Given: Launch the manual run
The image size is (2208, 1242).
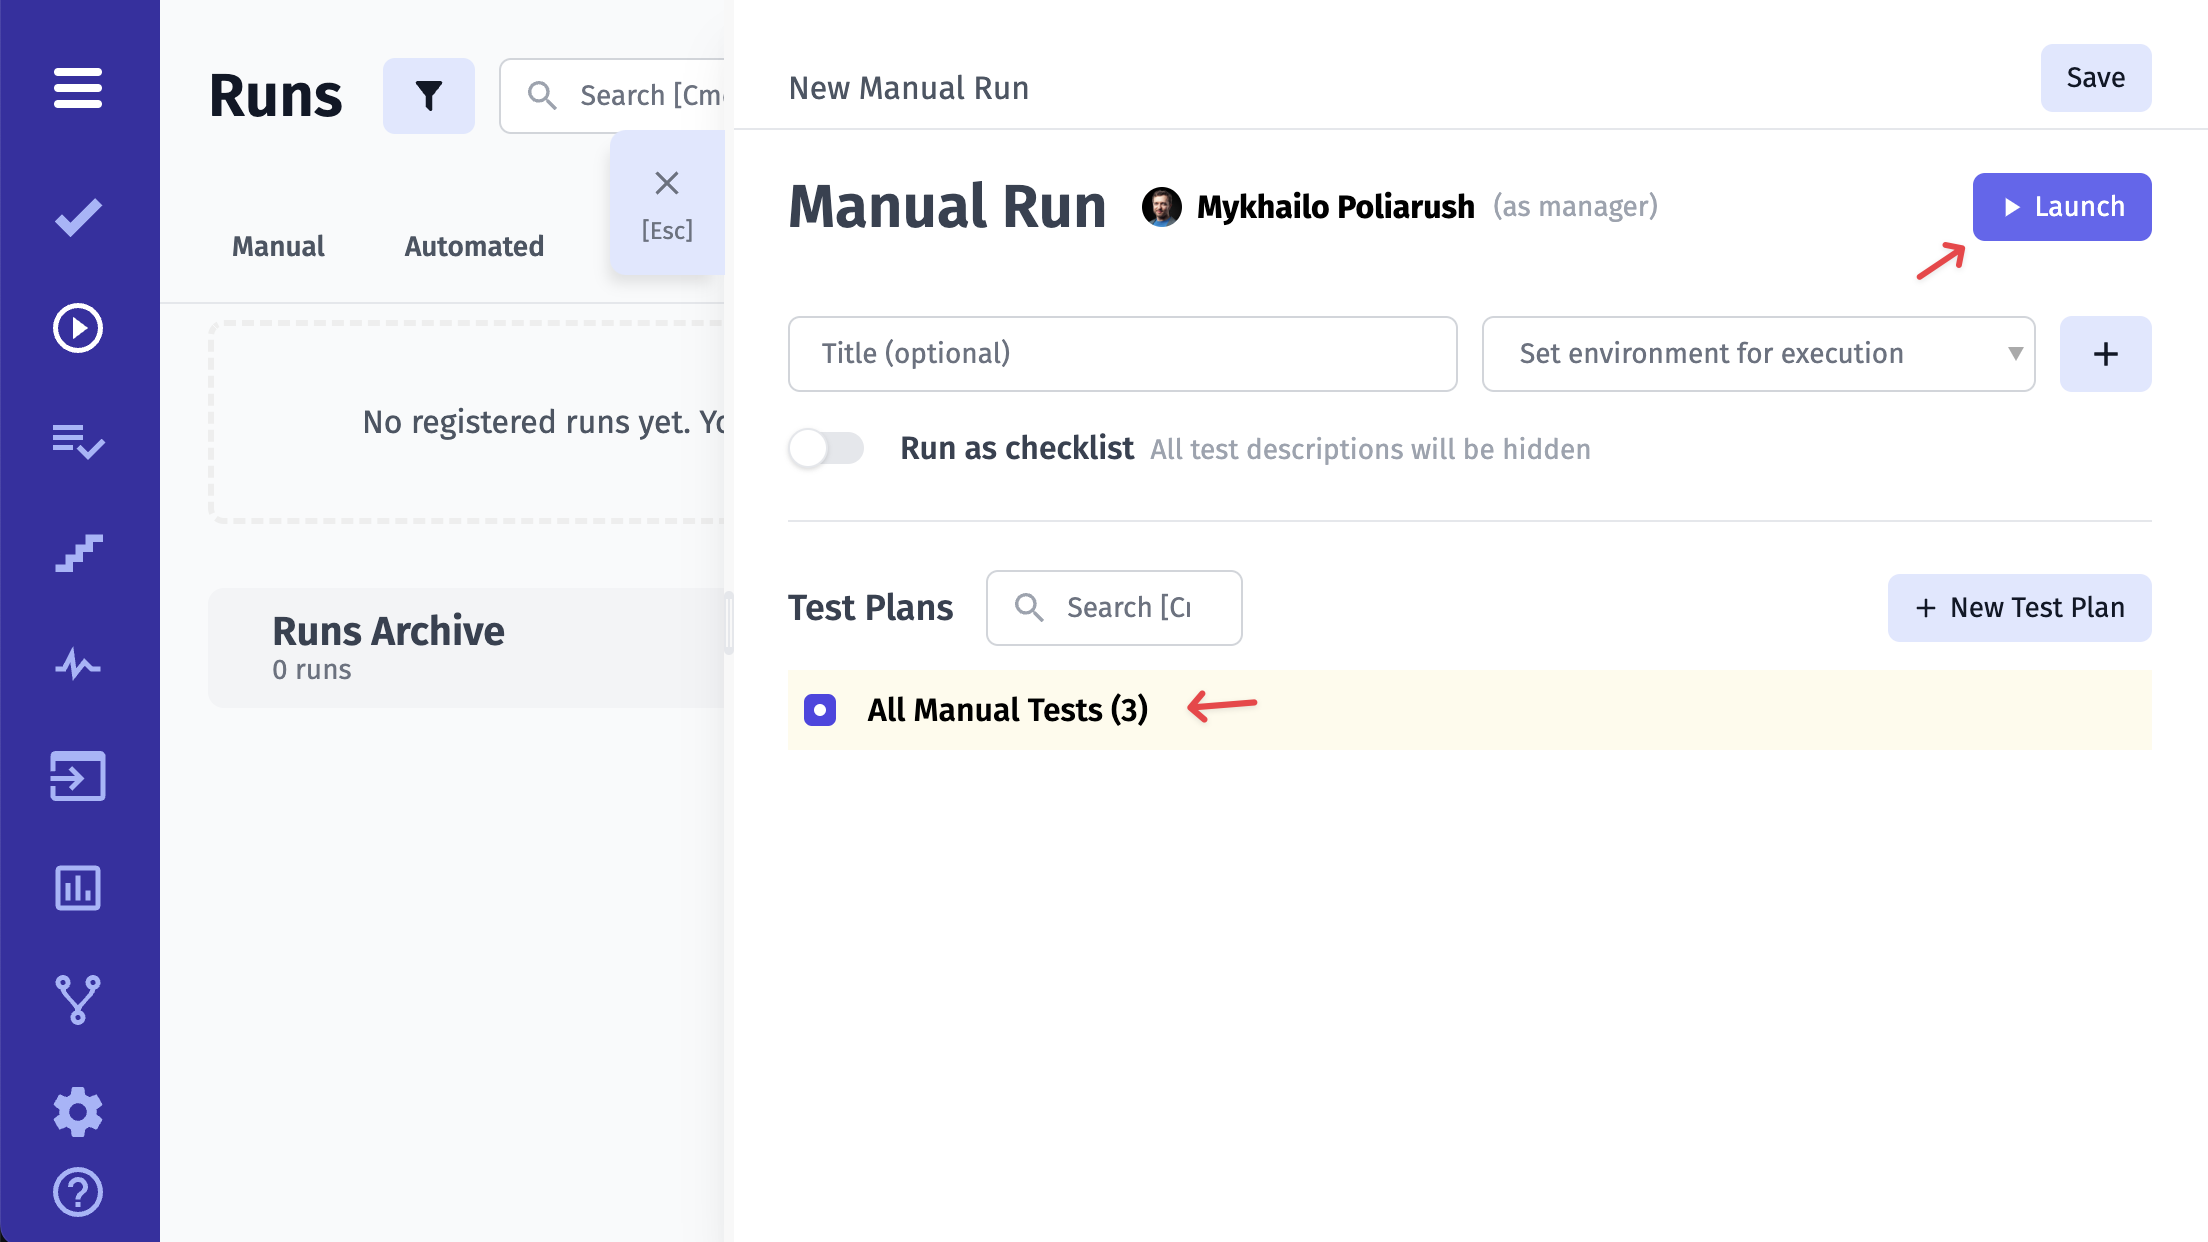Looking at the screenshot, I should pyautogui.click(x=2061, y=206).
